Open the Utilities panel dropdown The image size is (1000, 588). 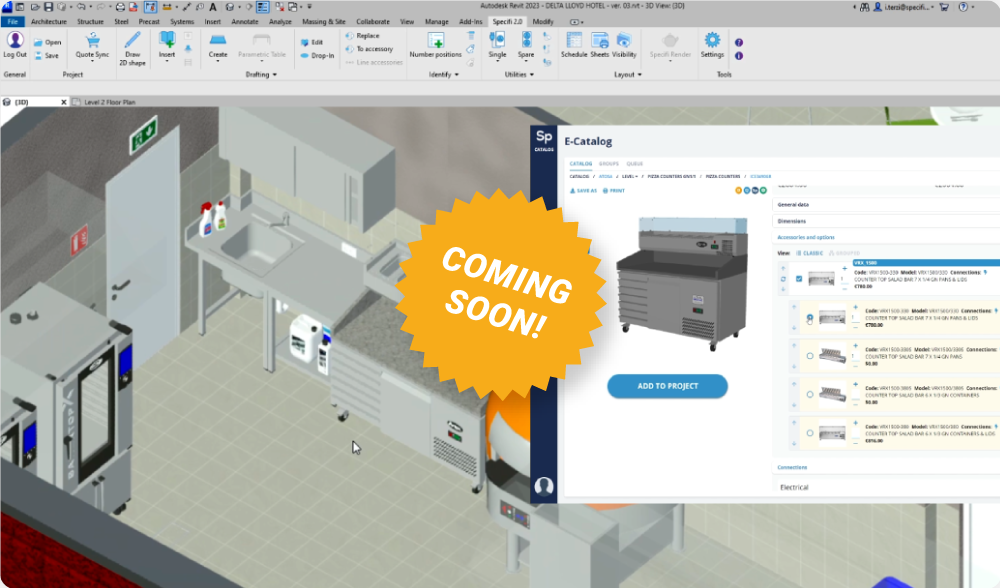coord(519,75)
